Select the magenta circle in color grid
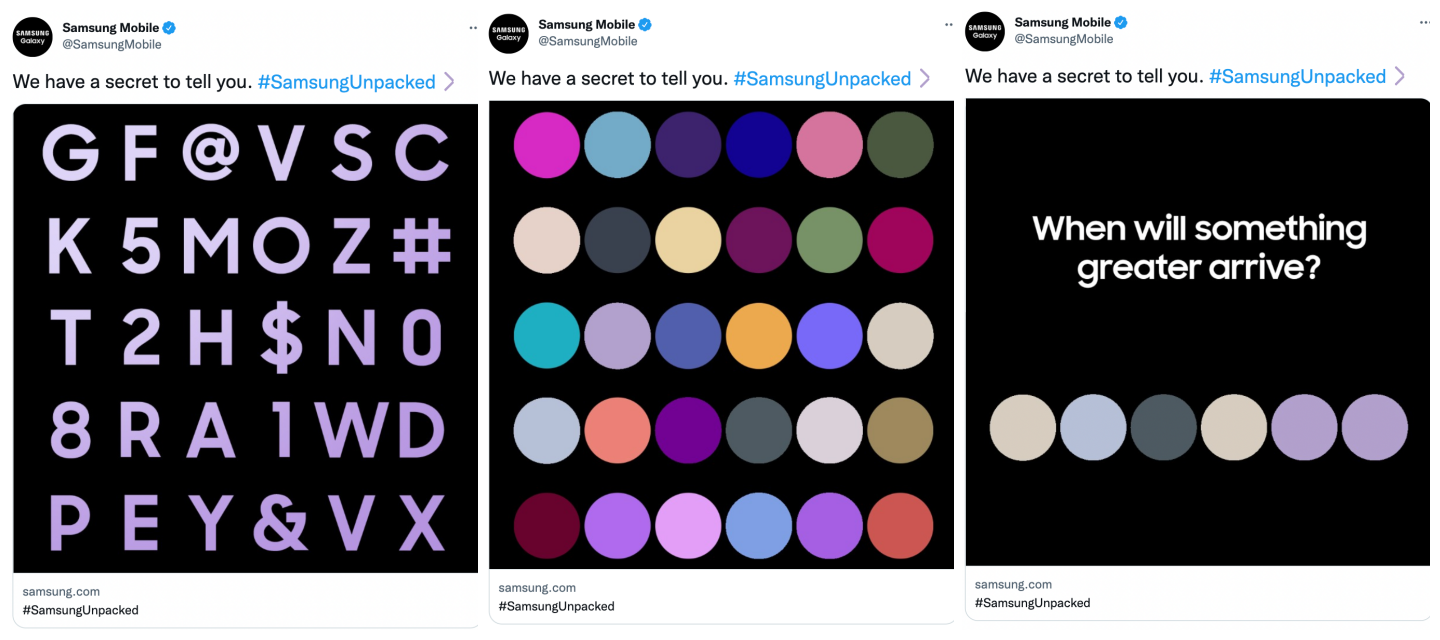The height and width of the screenshot is (640, 1440). tap(547, 145)
